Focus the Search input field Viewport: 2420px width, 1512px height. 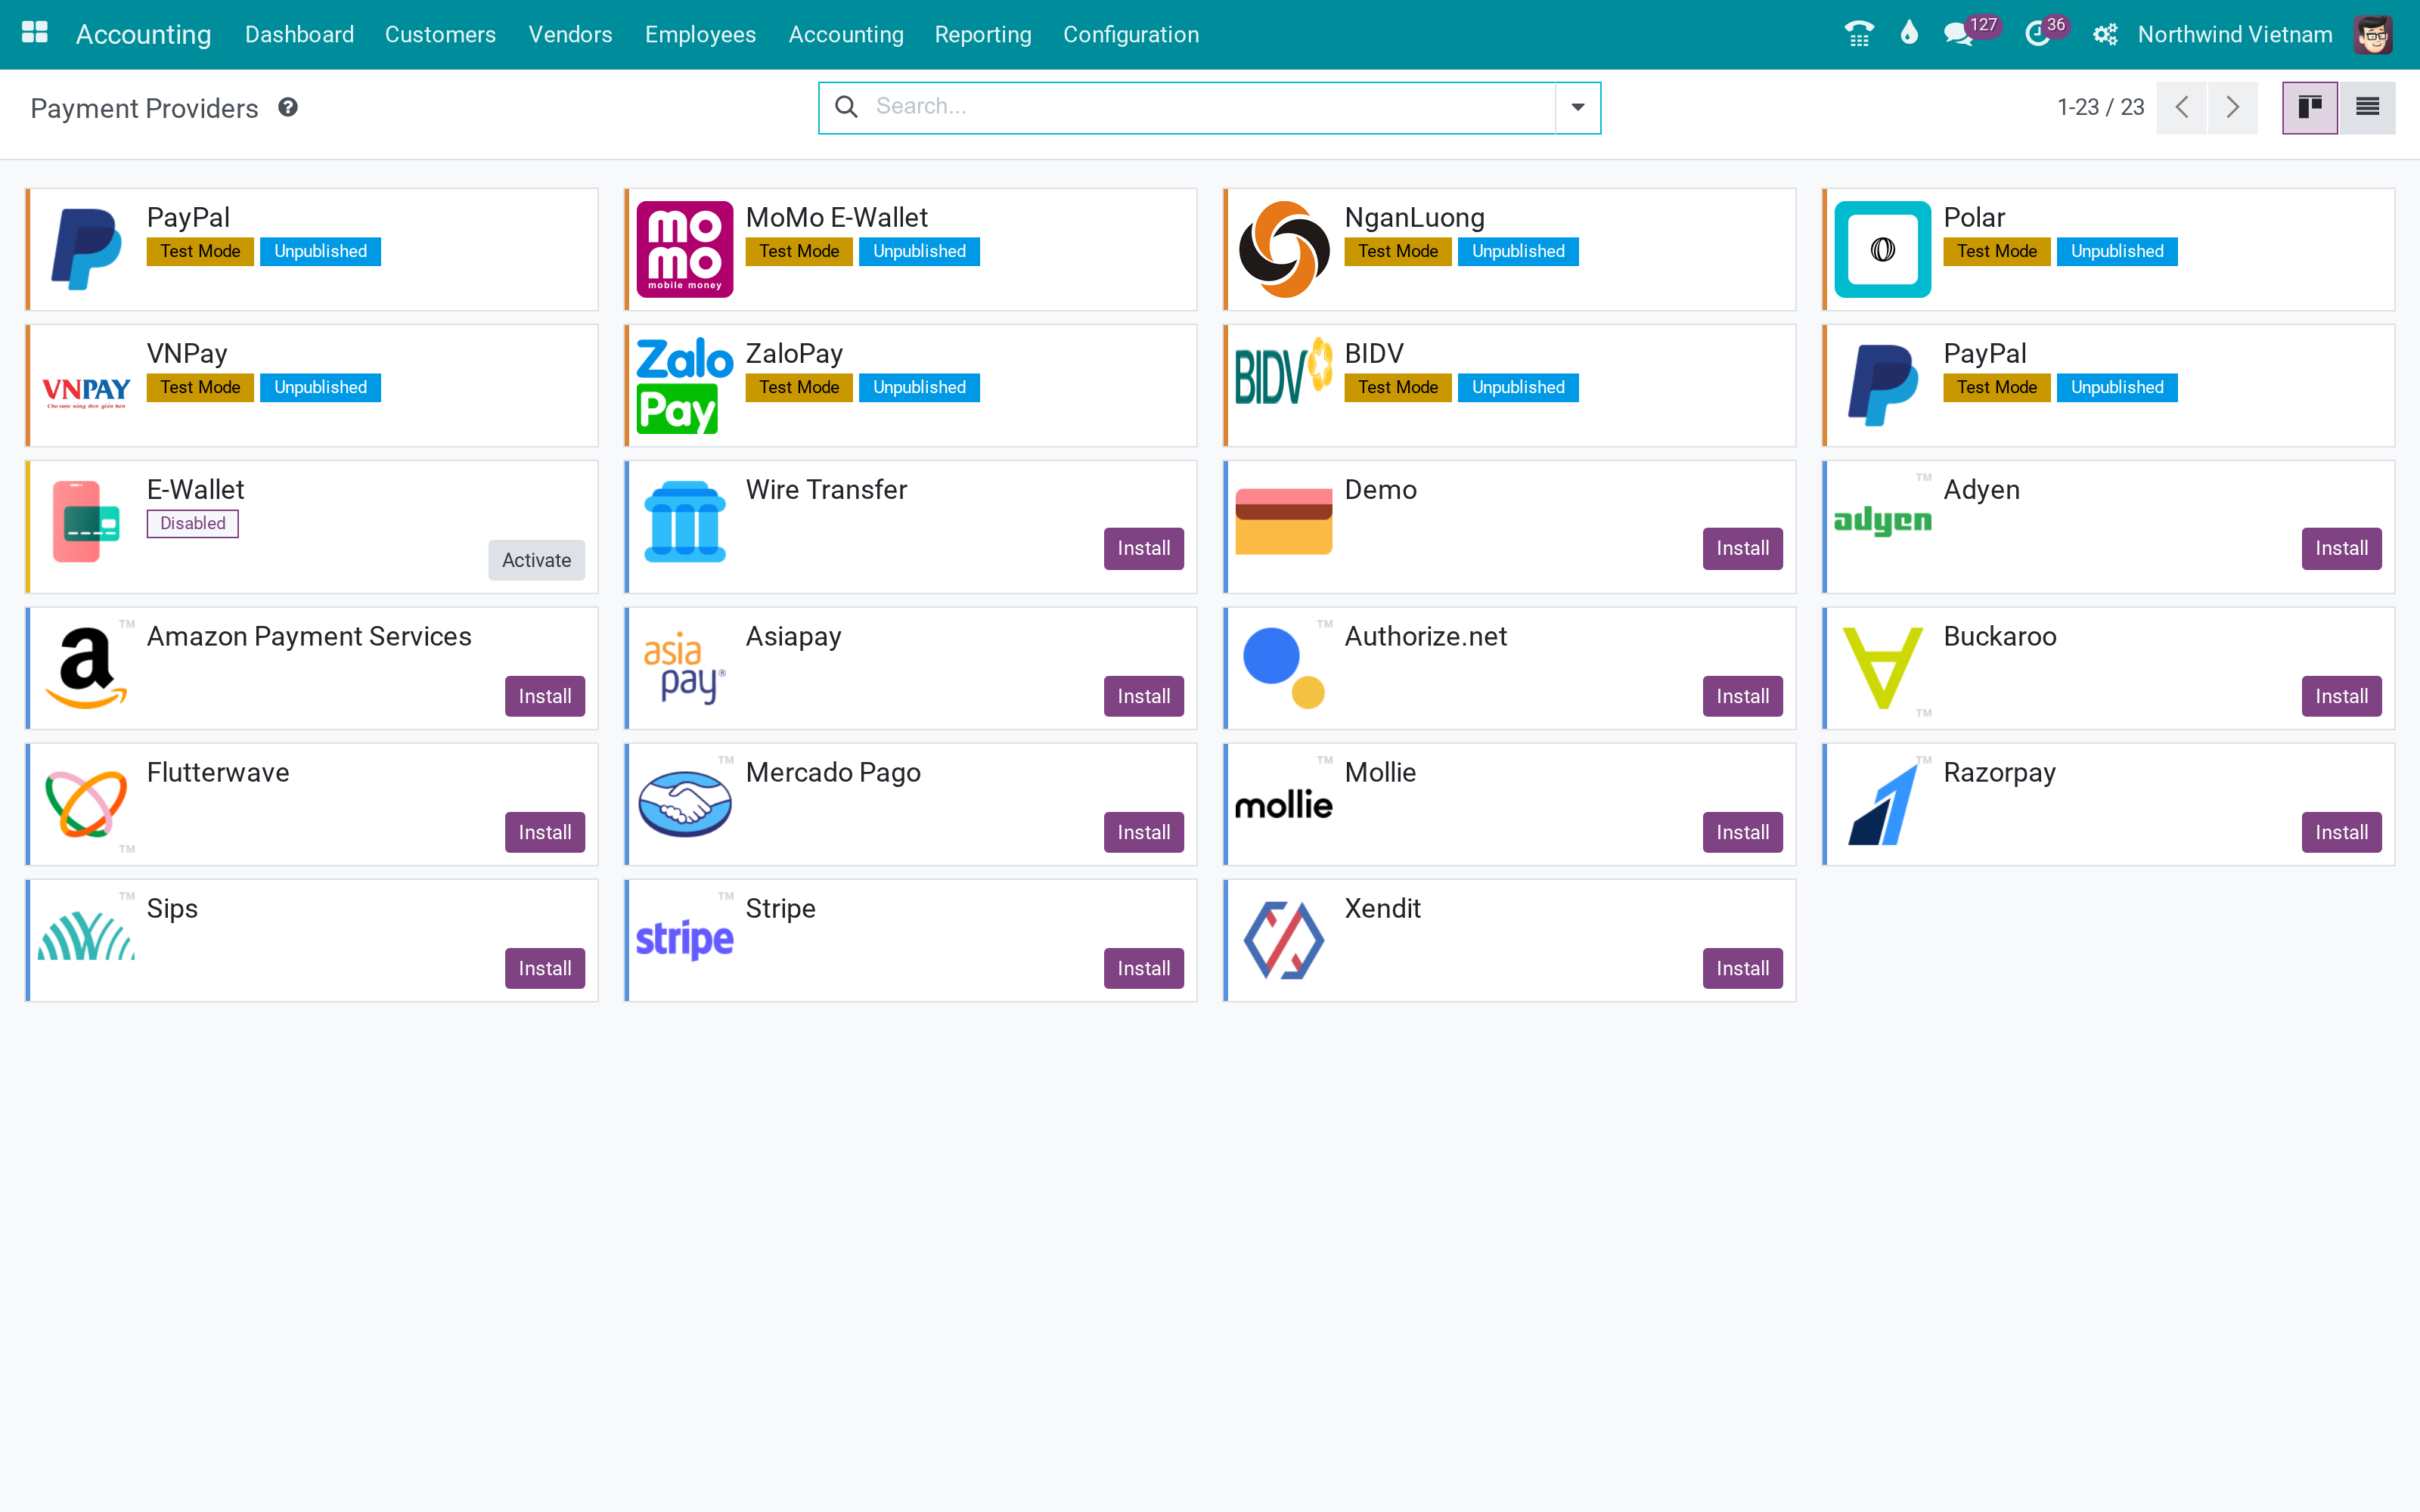(1210, 107)
